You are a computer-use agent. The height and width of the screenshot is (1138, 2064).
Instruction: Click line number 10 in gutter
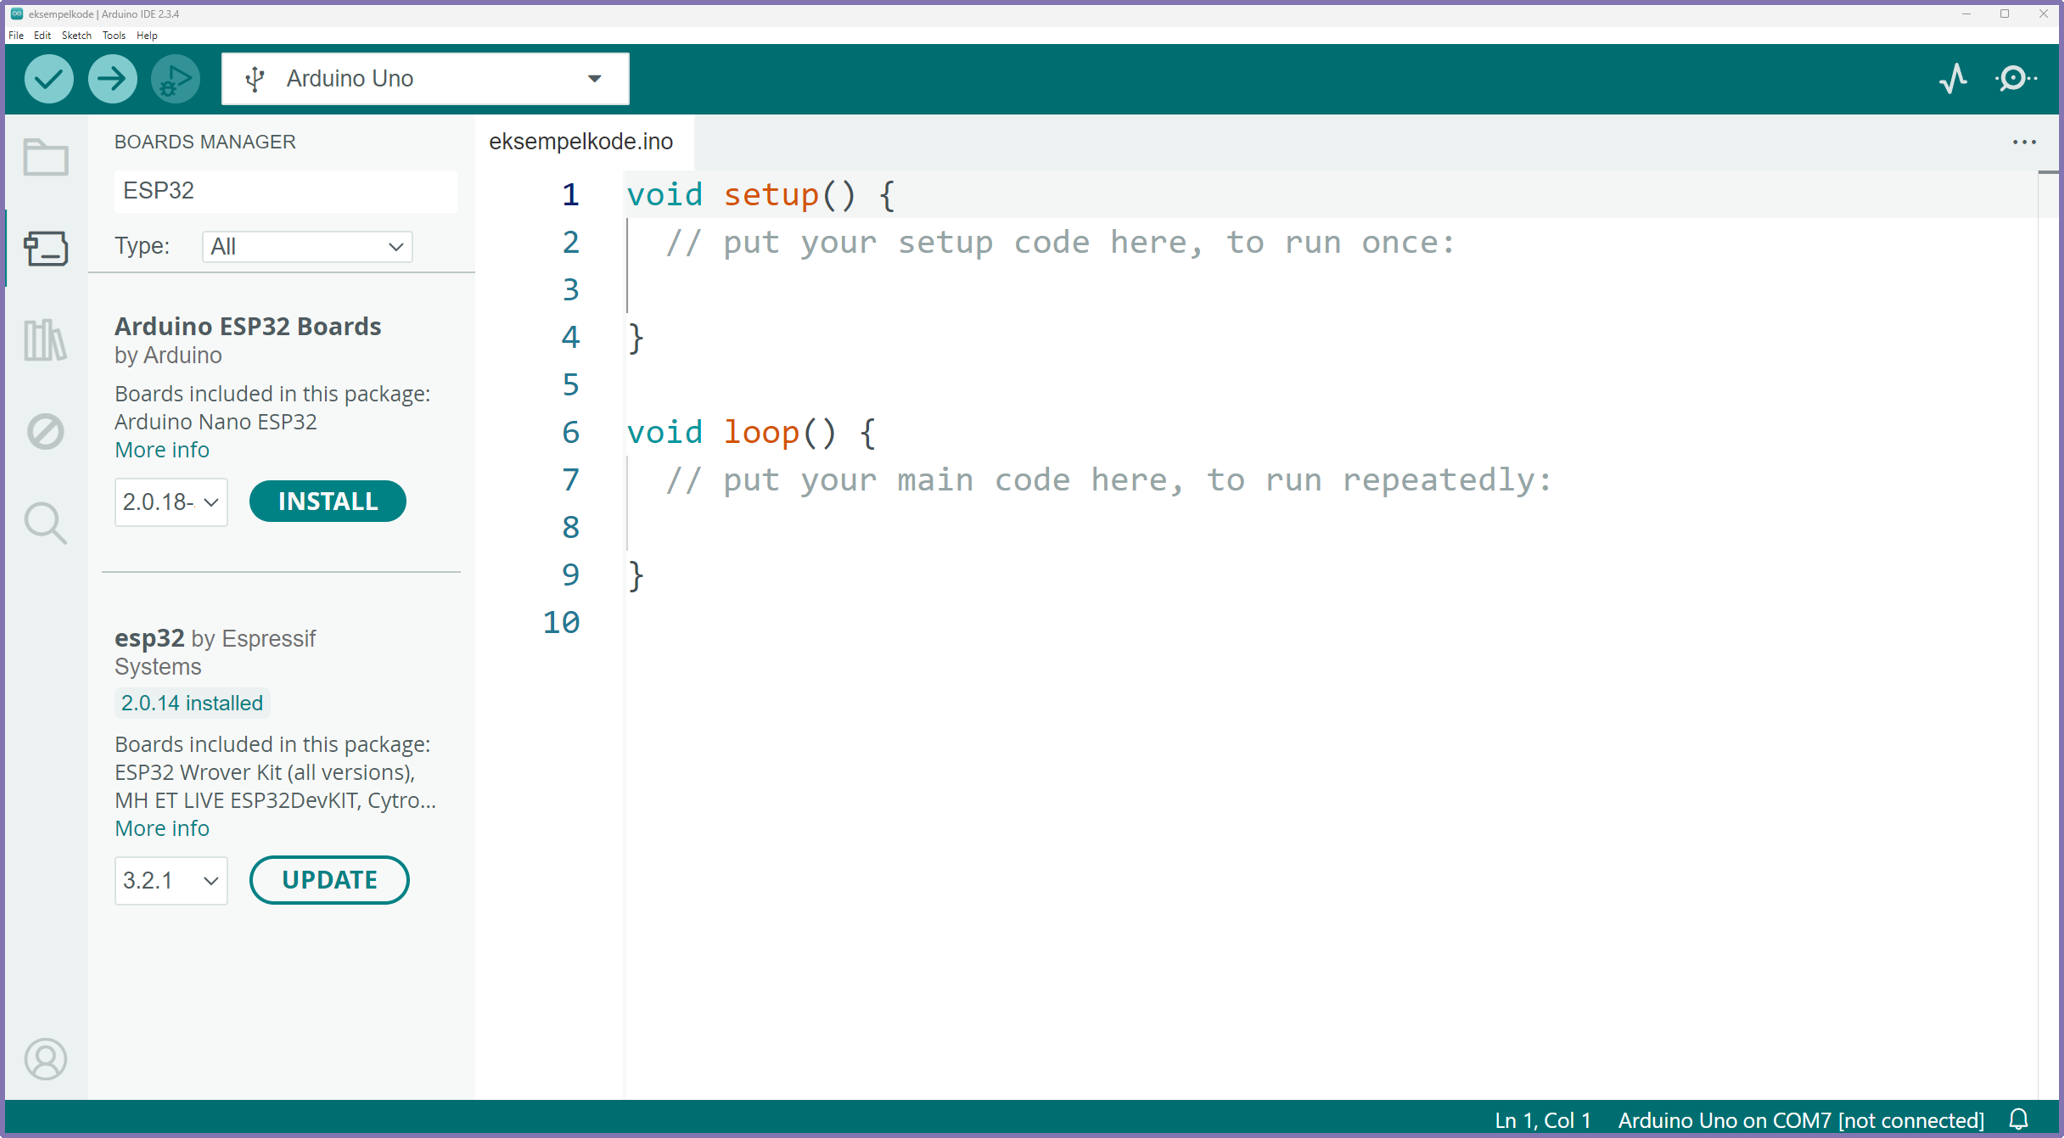pyautogui.click(x=562, y=622)
